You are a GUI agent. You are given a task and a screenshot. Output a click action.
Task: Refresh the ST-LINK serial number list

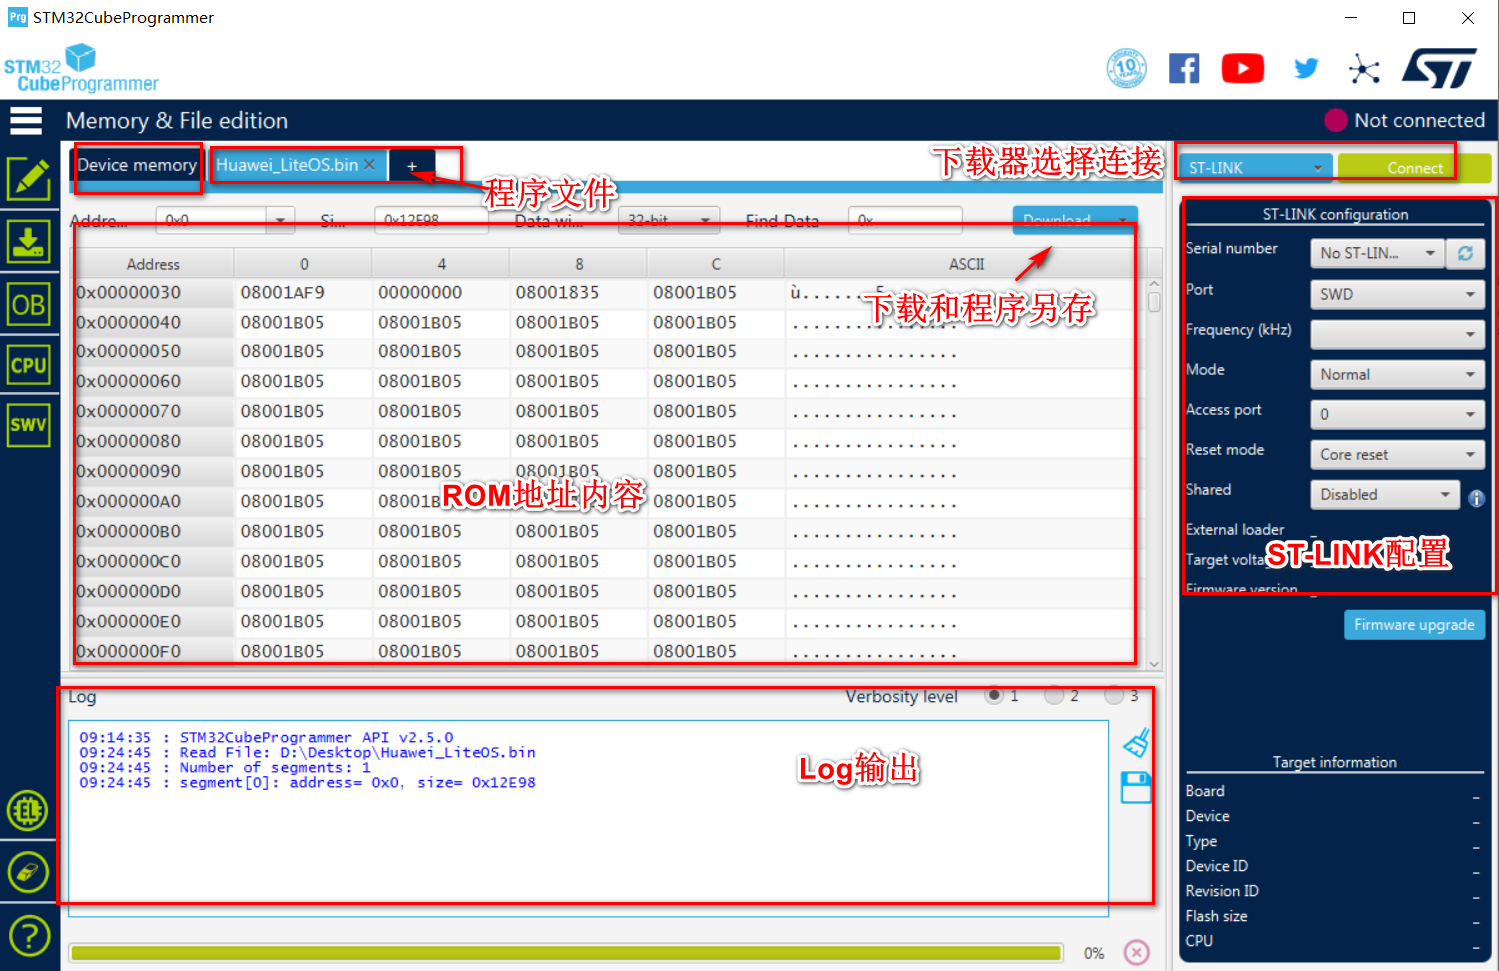(1465, 253)
